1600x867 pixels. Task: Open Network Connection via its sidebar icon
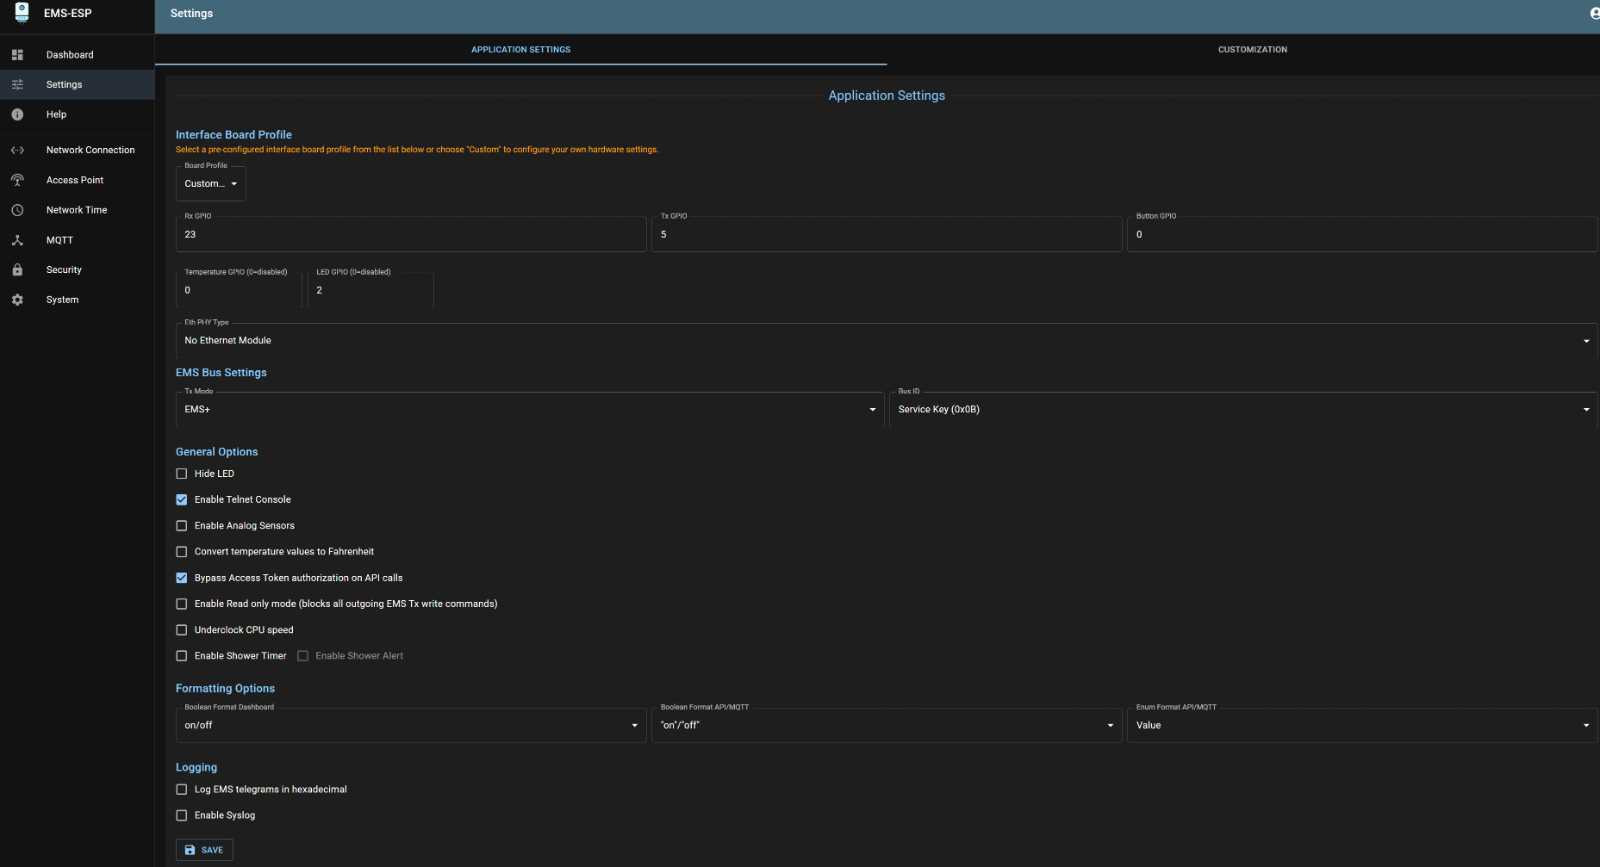tap(17, 150)
